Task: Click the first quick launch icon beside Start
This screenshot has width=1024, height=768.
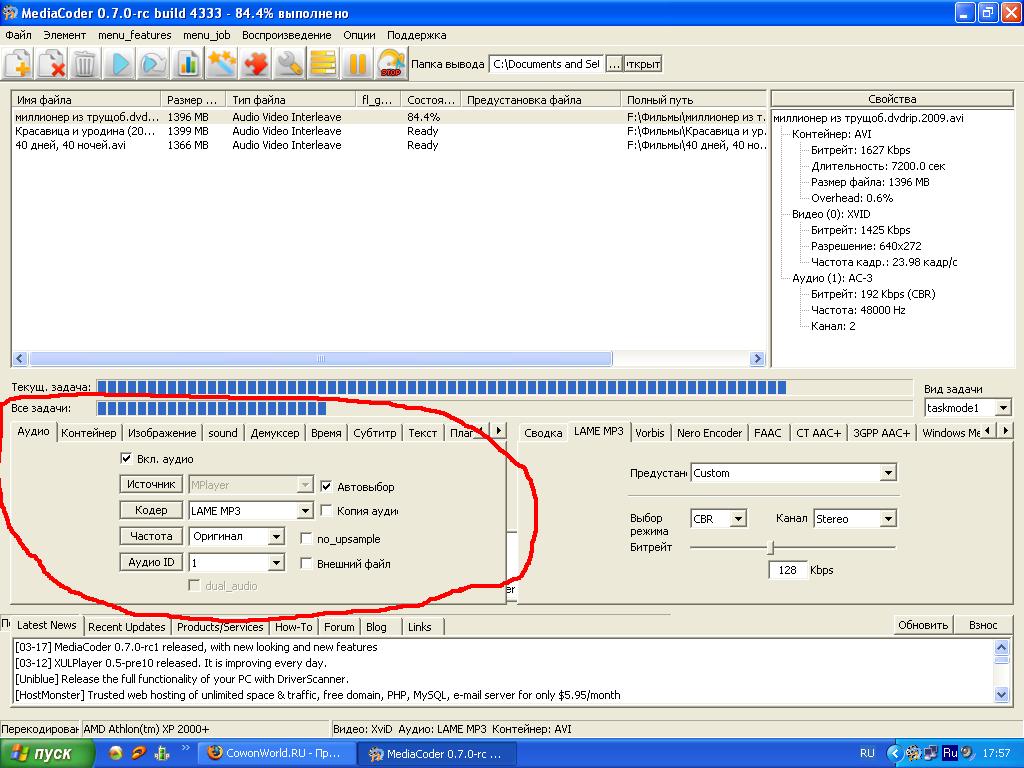Action: 116,753
